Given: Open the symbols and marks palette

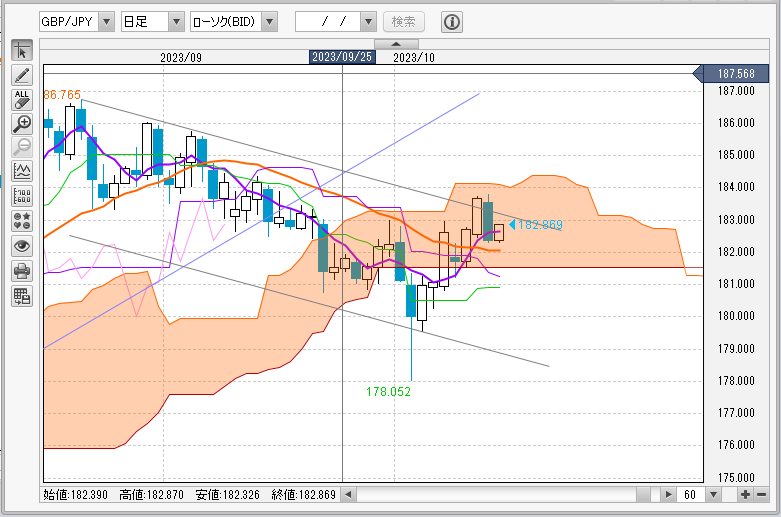Looking at the screenshot, I should click(x=22, y=221).
